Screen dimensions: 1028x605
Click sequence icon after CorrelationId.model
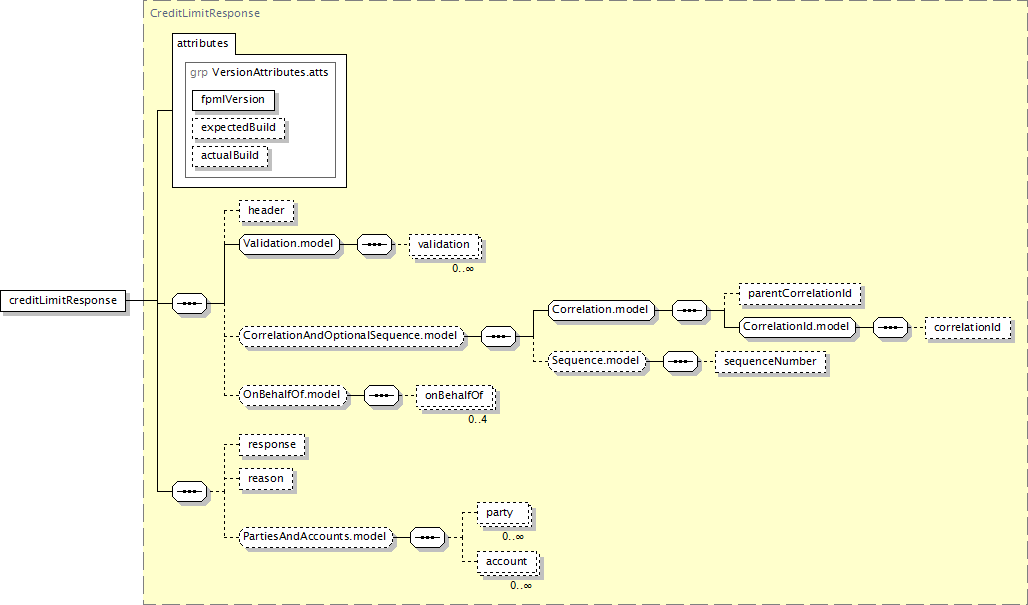891,327
